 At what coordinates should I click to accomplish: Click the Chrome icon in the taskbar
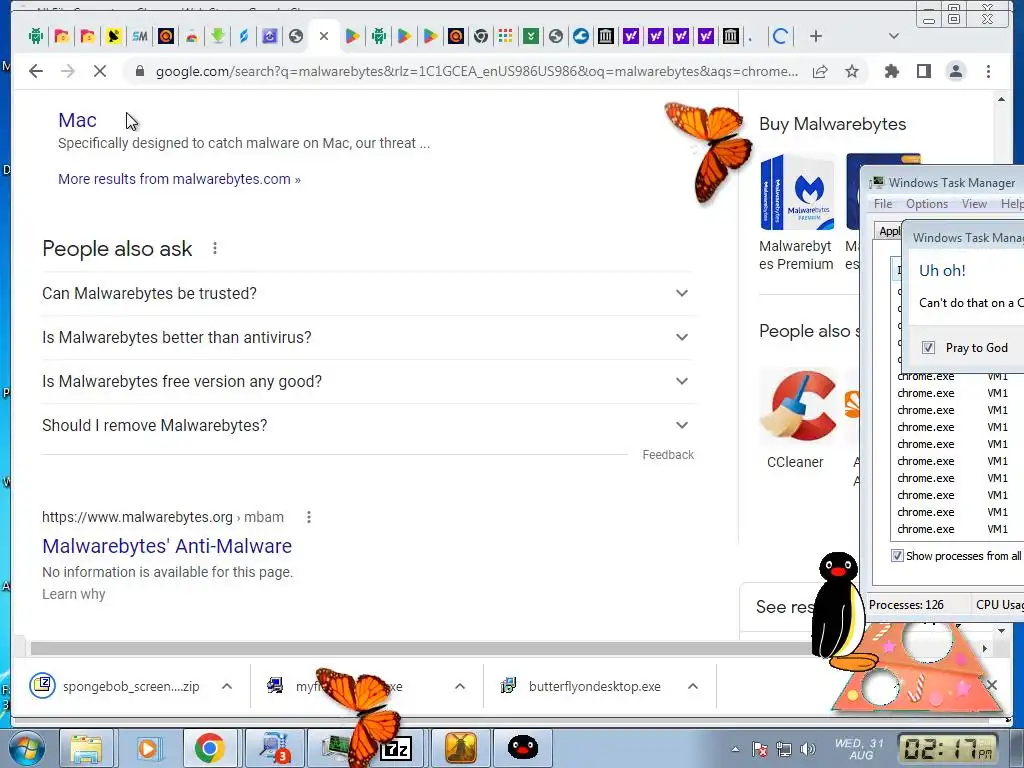click(x=209, y=748)
